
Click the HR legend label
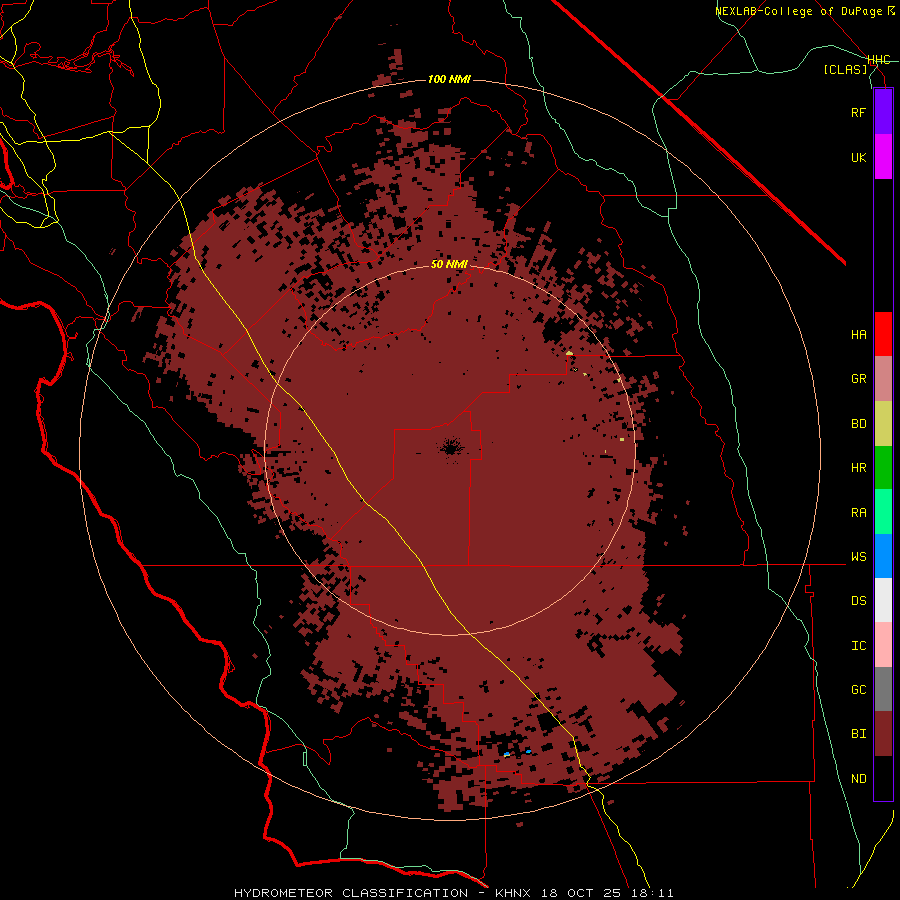859,468
